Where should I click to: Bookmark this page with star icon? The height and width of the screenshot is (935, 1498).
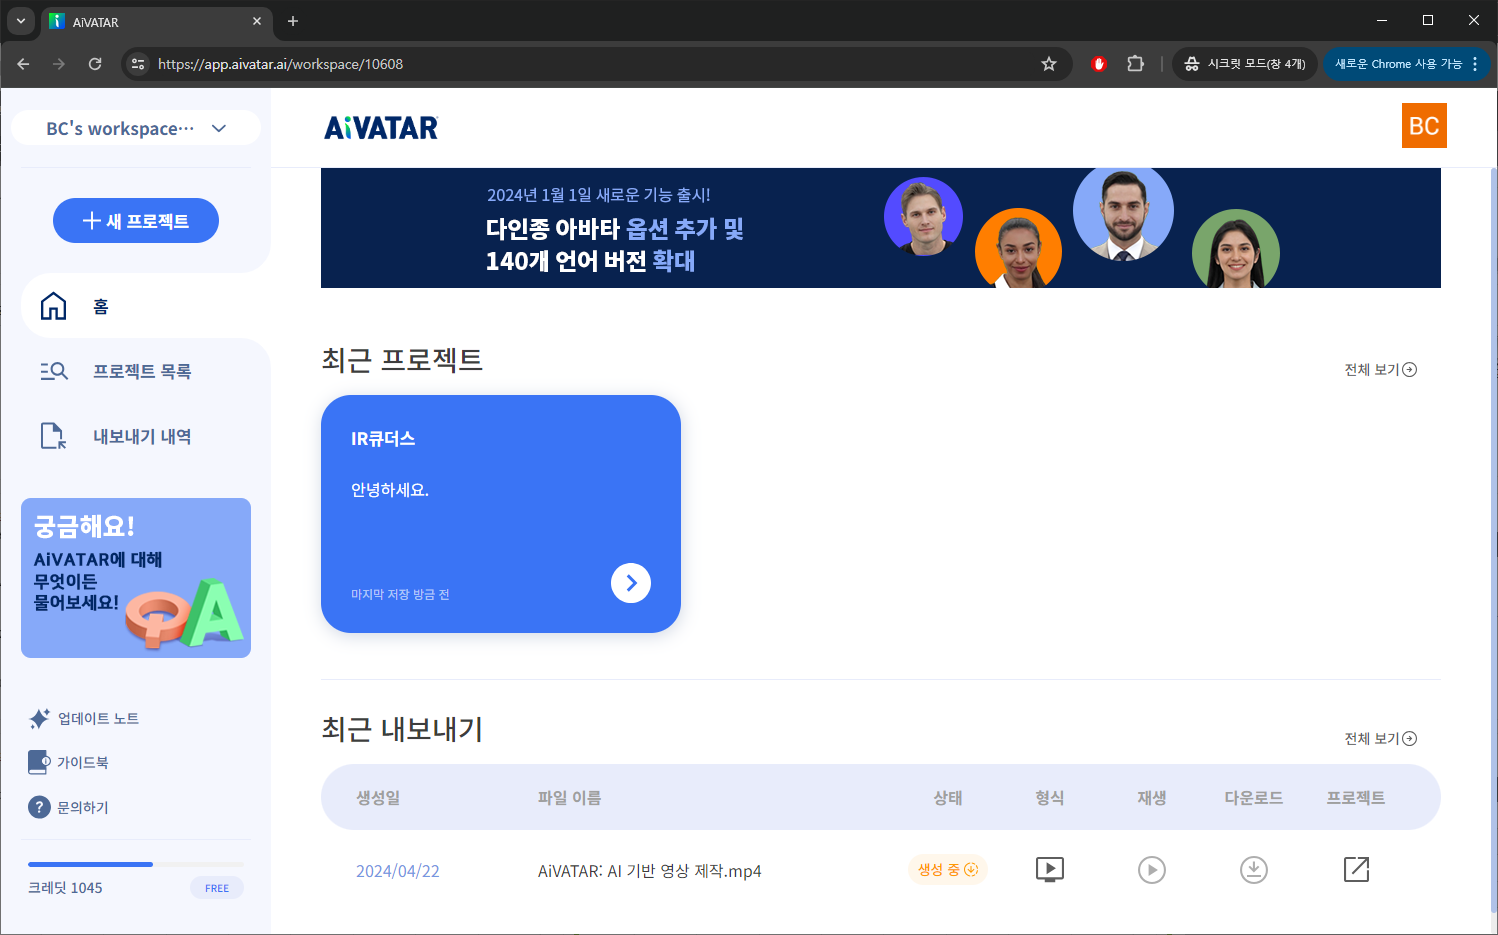(x=1049, y=64)
